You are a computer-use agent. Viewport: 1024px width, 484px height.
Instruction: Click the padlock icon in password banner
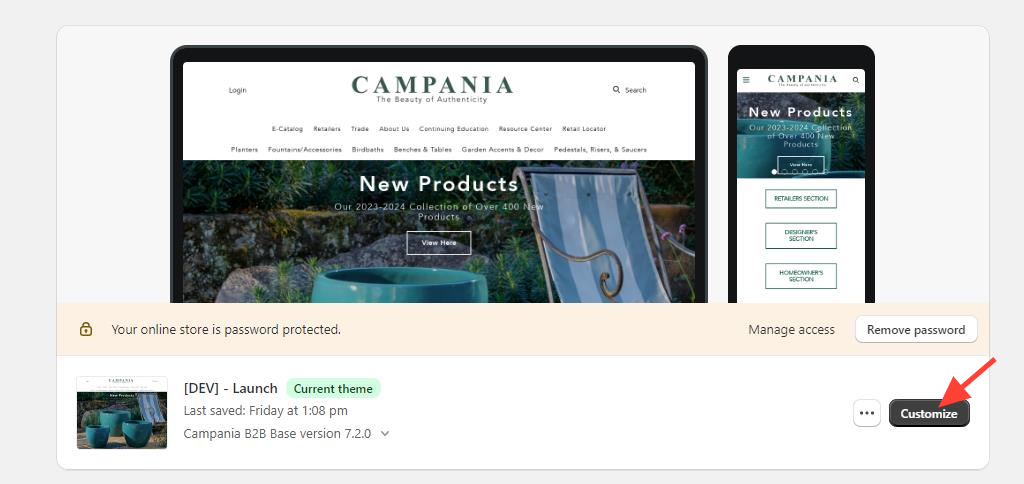tap(86, 329)
